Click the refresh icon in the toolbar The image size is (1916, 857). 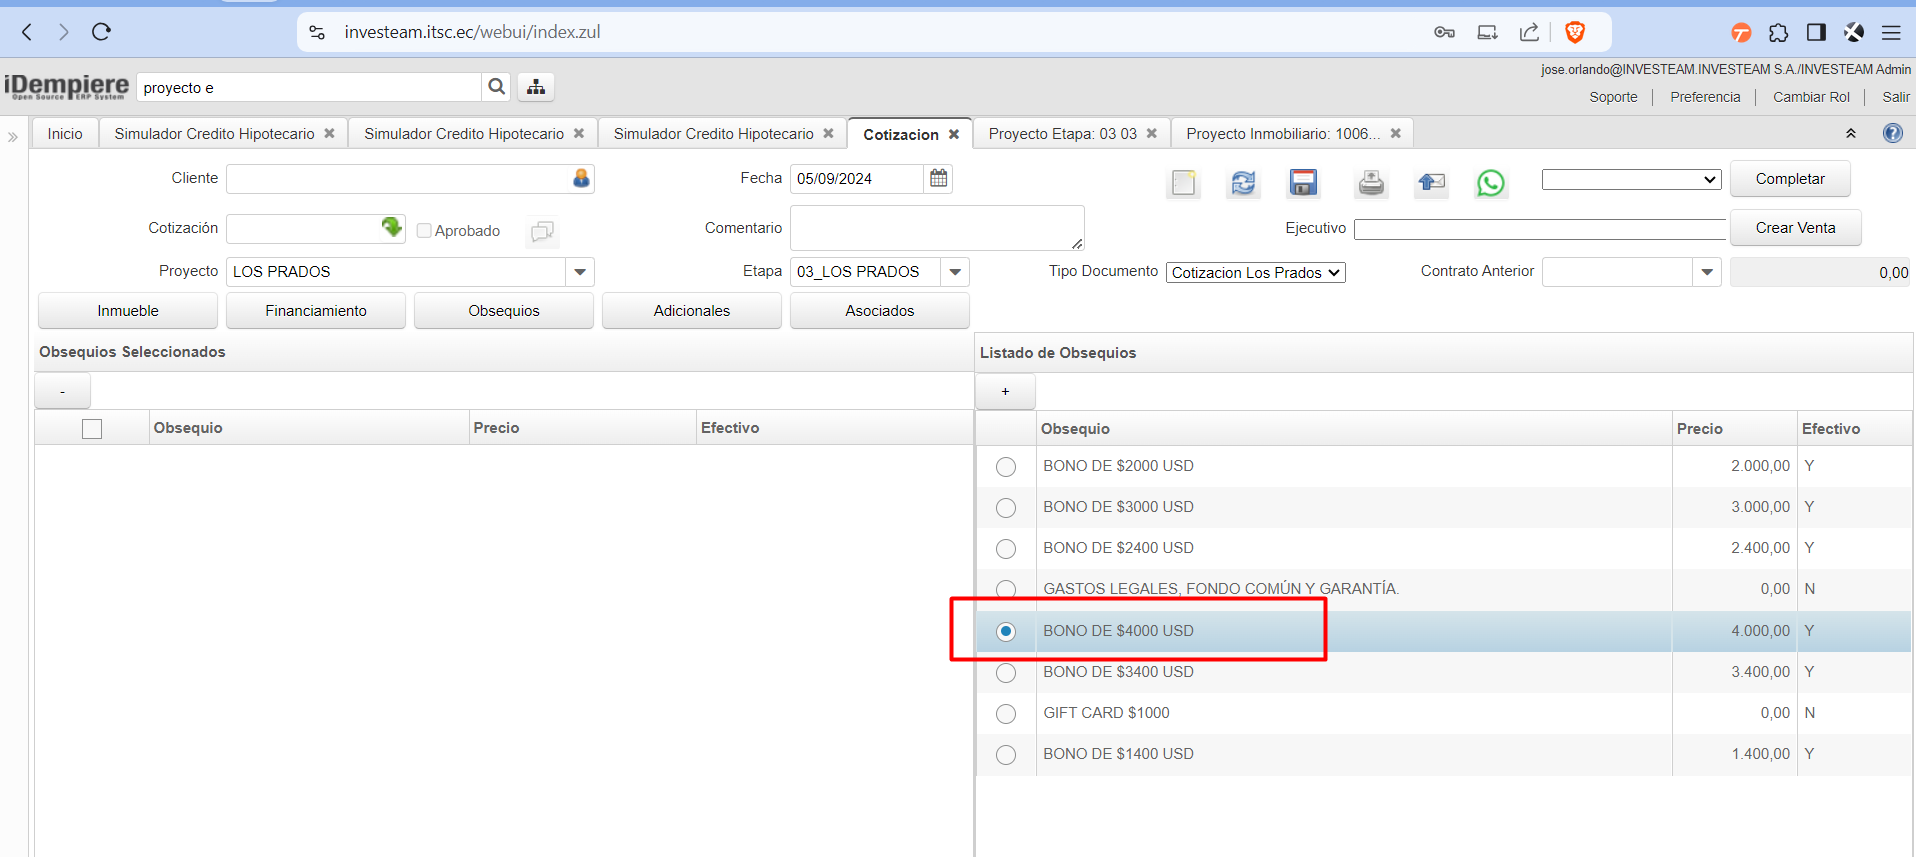[x=1243, y=183]
